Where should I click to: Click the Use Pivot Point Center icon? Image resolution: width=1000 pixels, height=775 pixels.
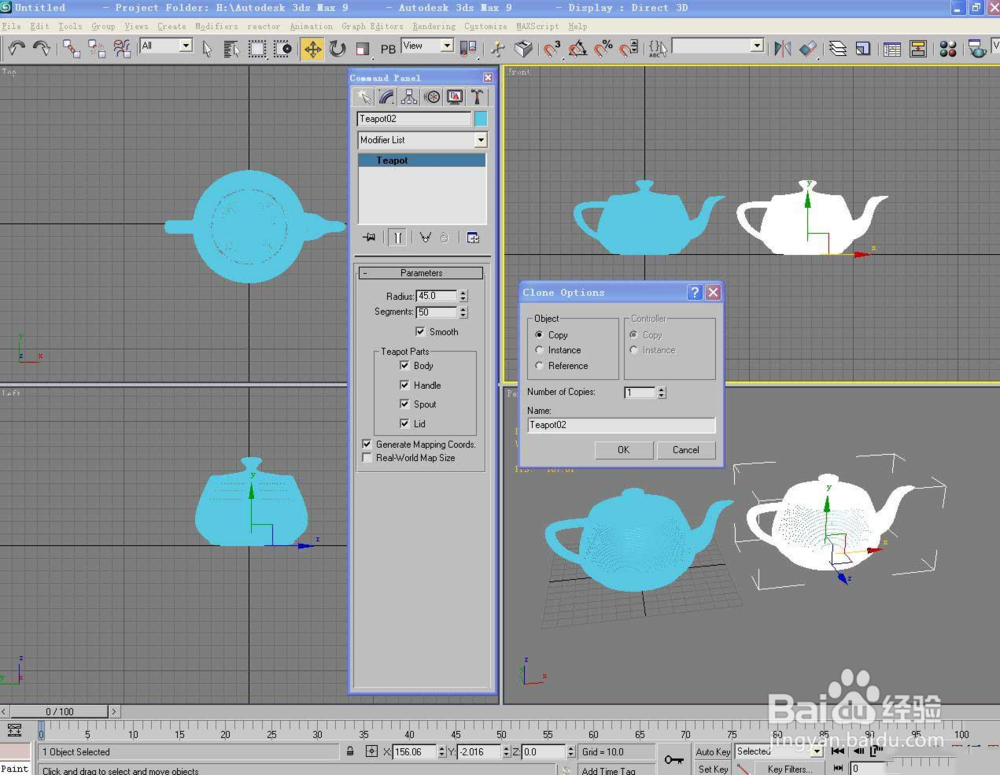467,48
